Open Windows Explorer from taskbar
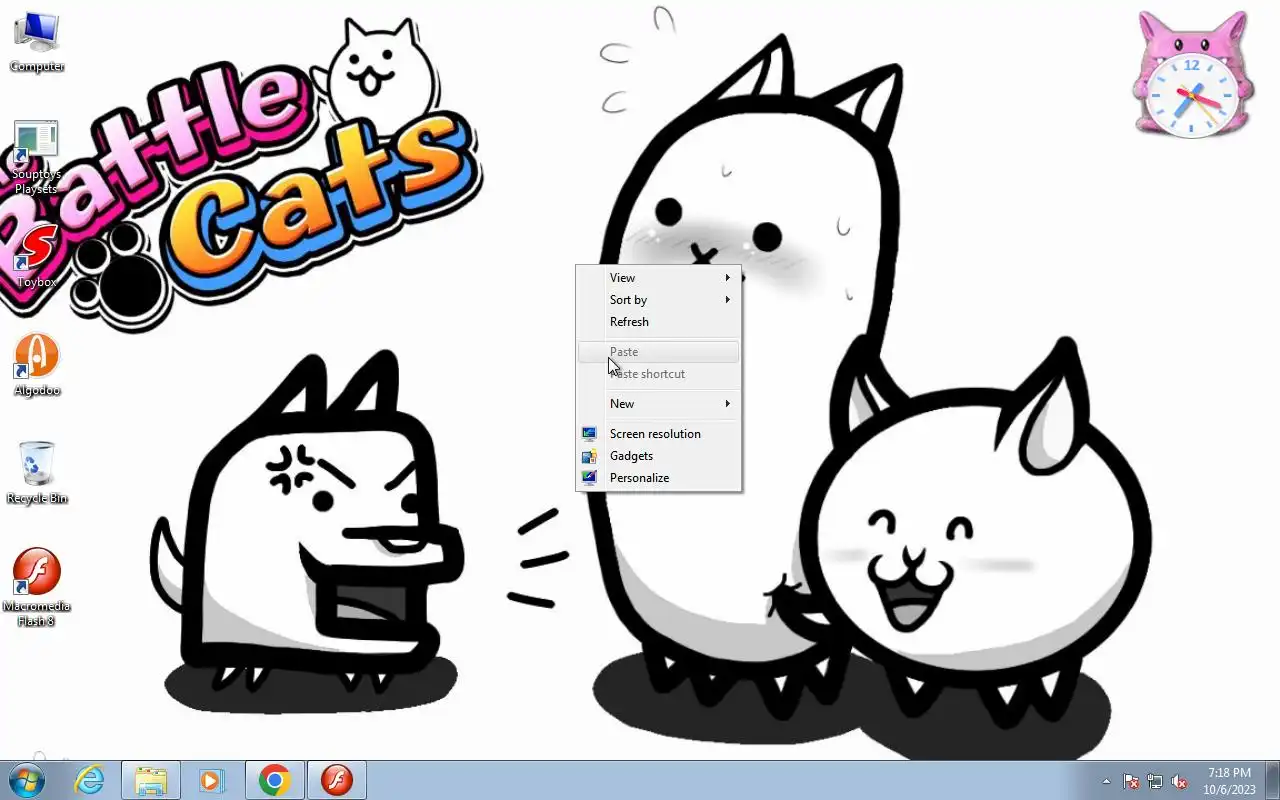Image resolution: width=1280 pixels, height=800 pixels. pyautogui.click(x=151, y=780)
